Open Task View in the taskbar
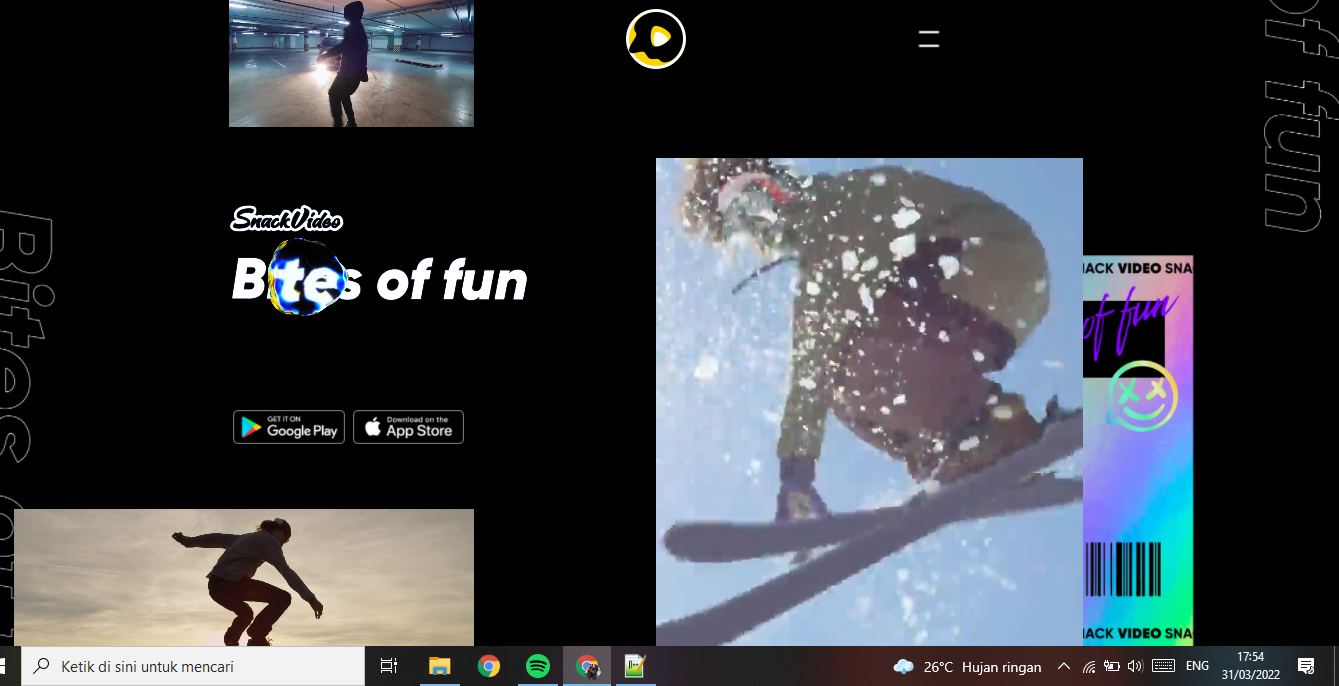 (x=389, y=666)
